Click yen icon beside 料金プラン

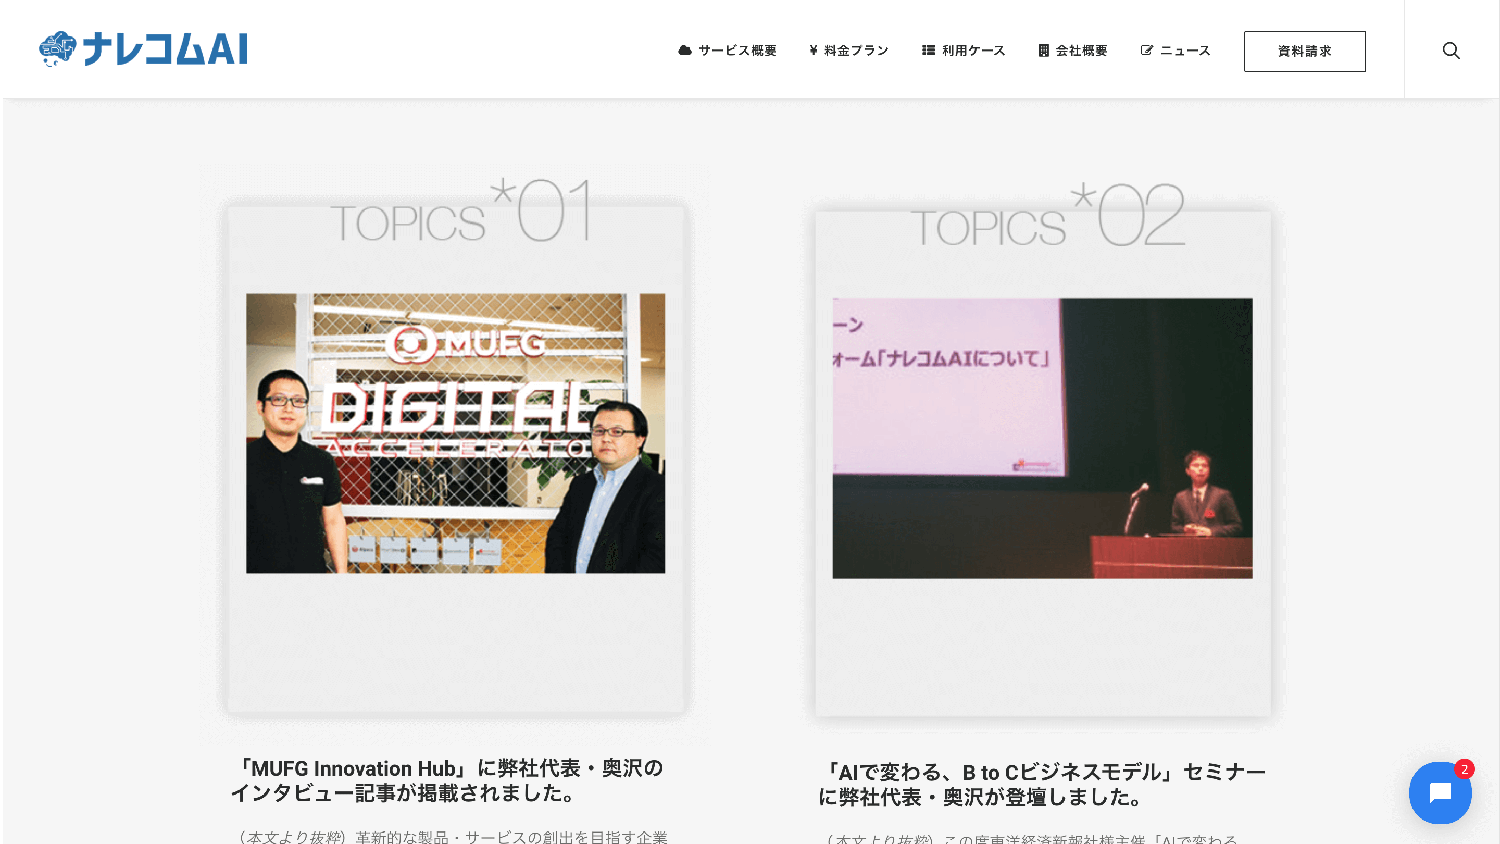click(814, 50)
